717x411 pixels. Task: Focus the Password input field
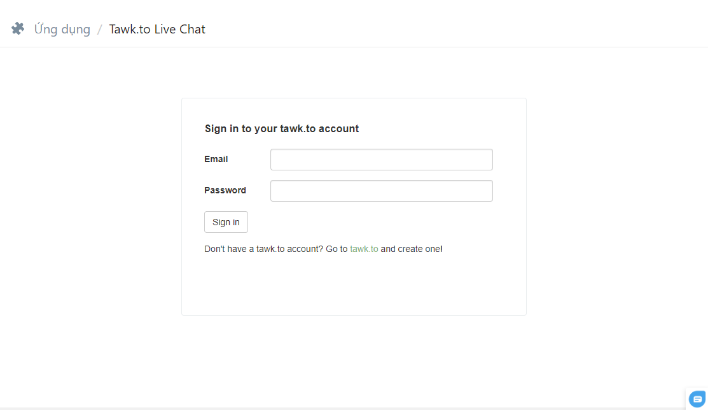381,191
